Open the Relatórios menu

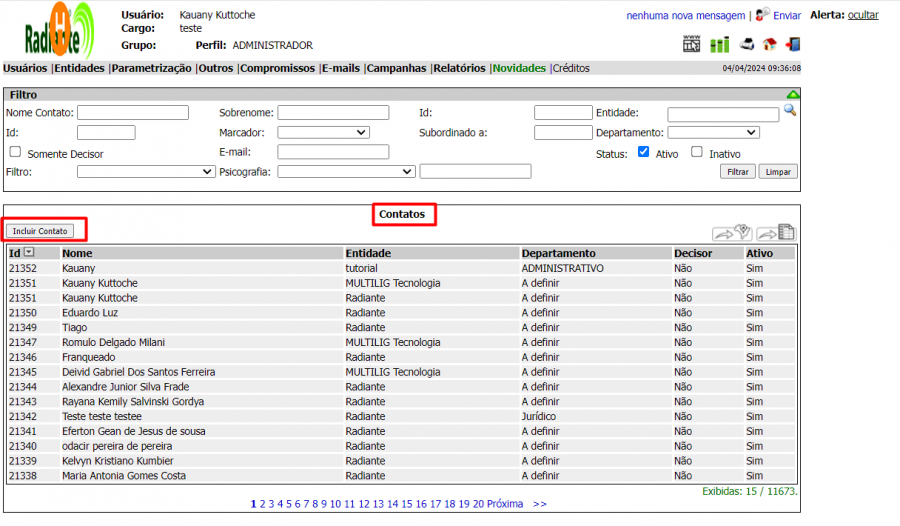(459, 69)
